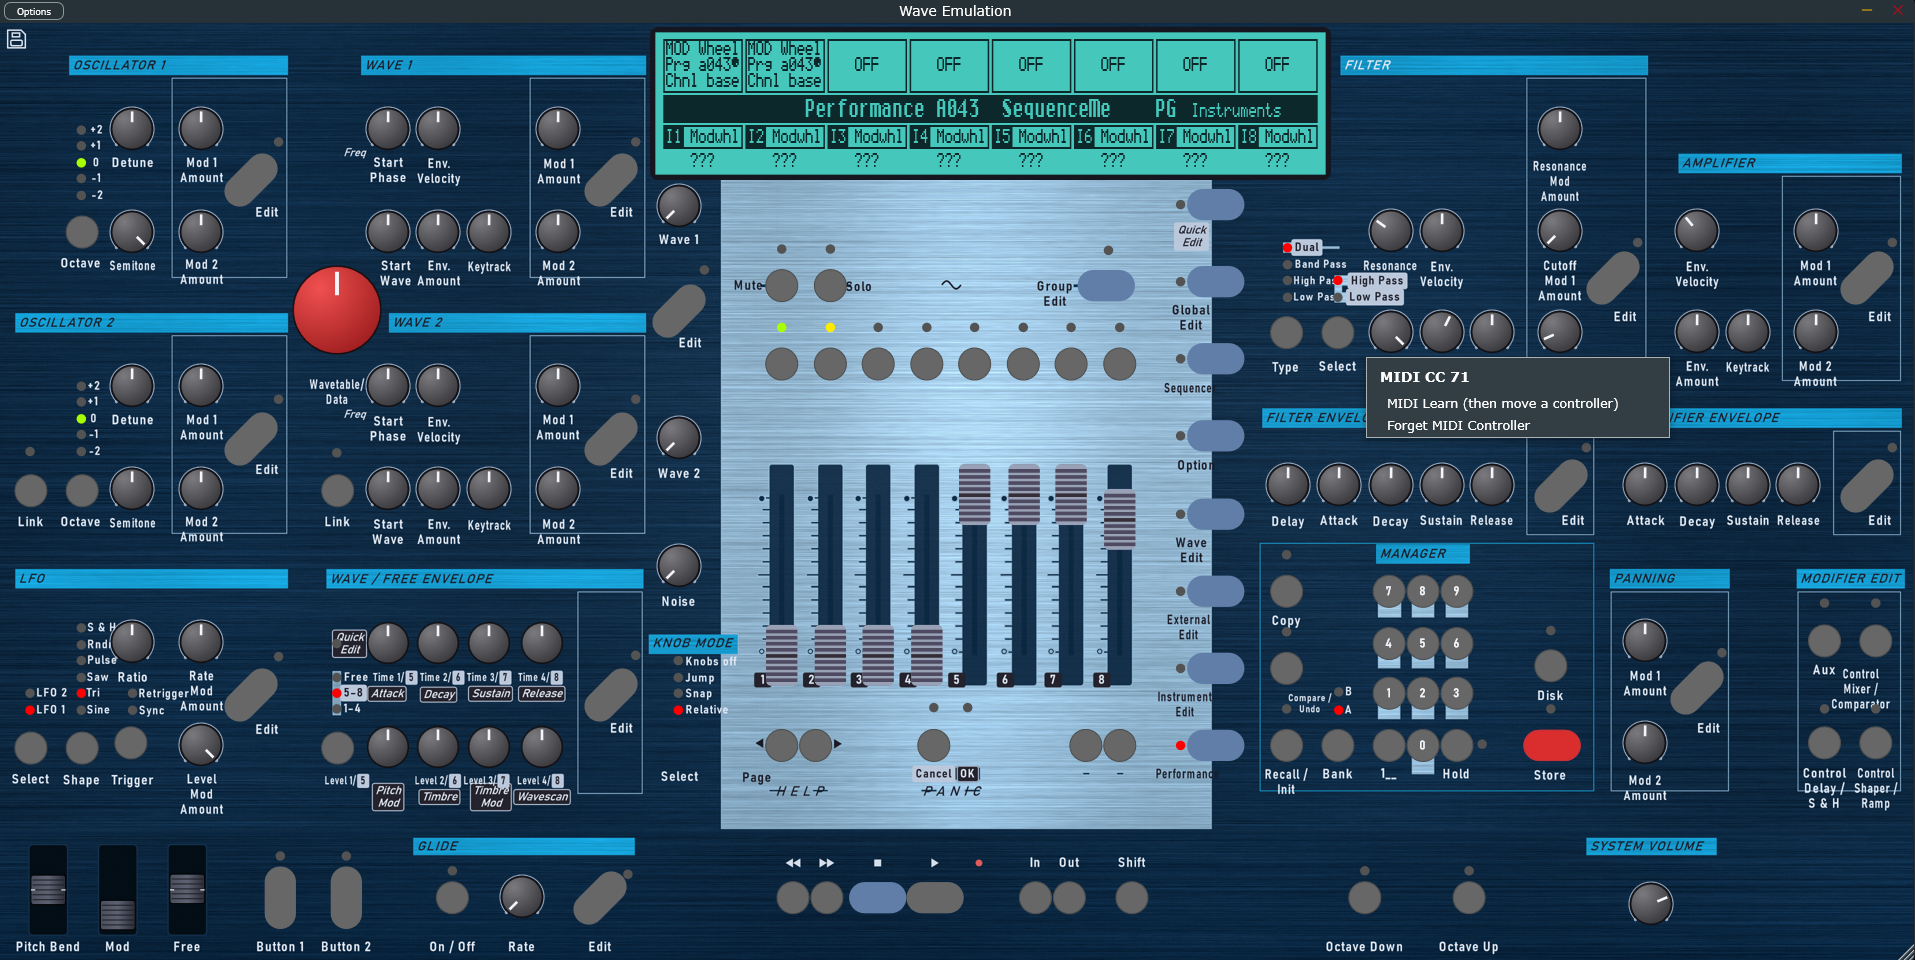Click the fast-forward transport button
1915x960 pixels.
(827, 897)
